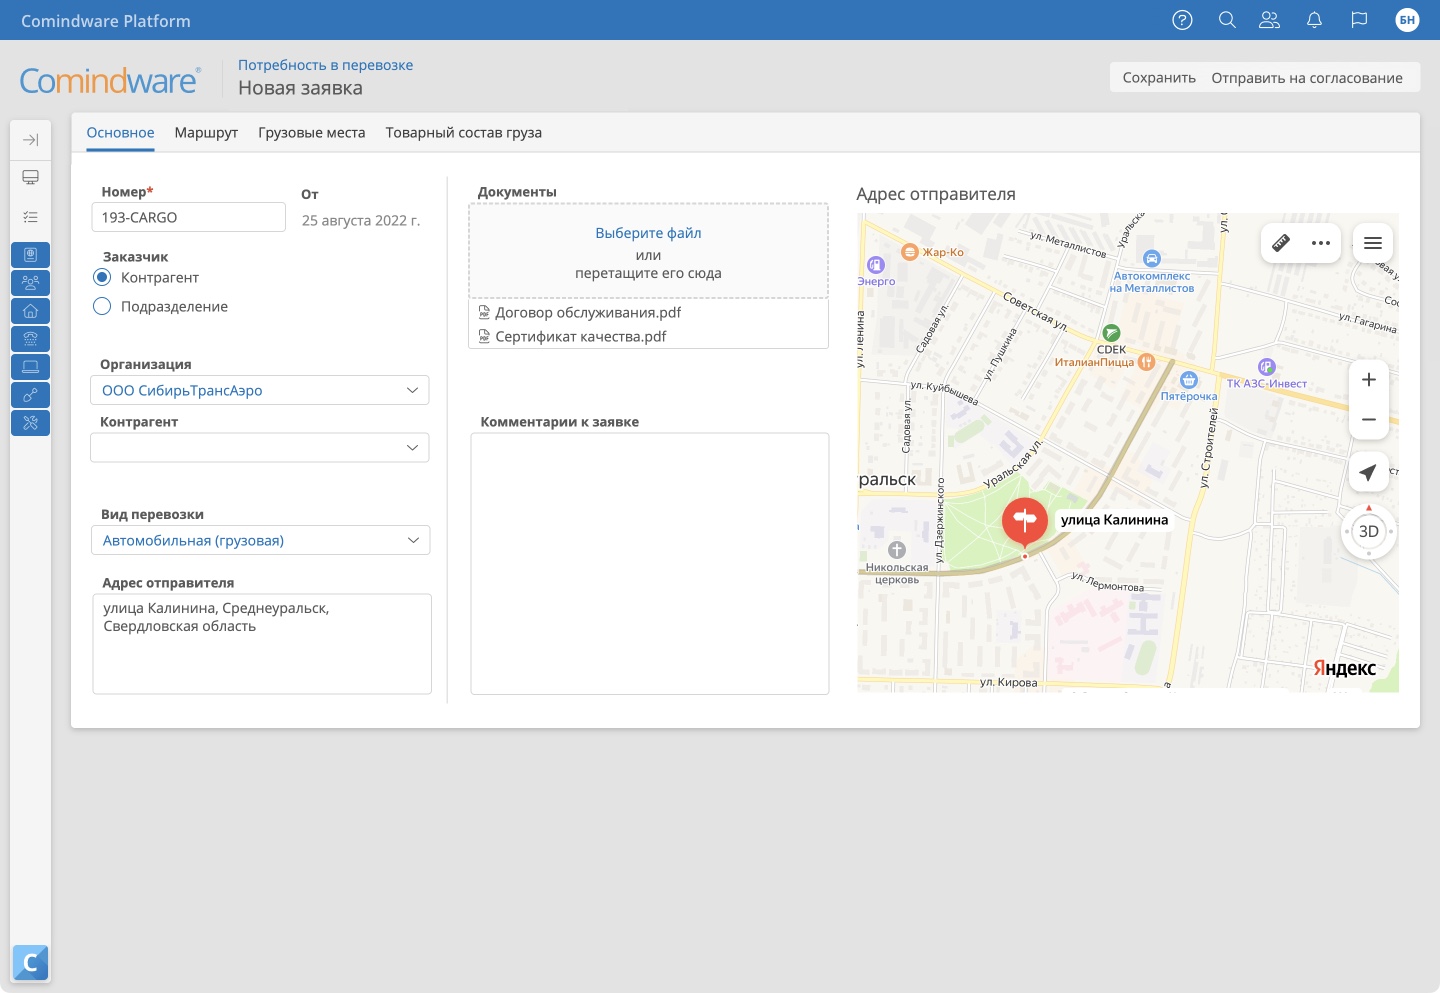Click the Адрес отправителя text area
This screenshot has width=1440, height=993.
[262, 644]
